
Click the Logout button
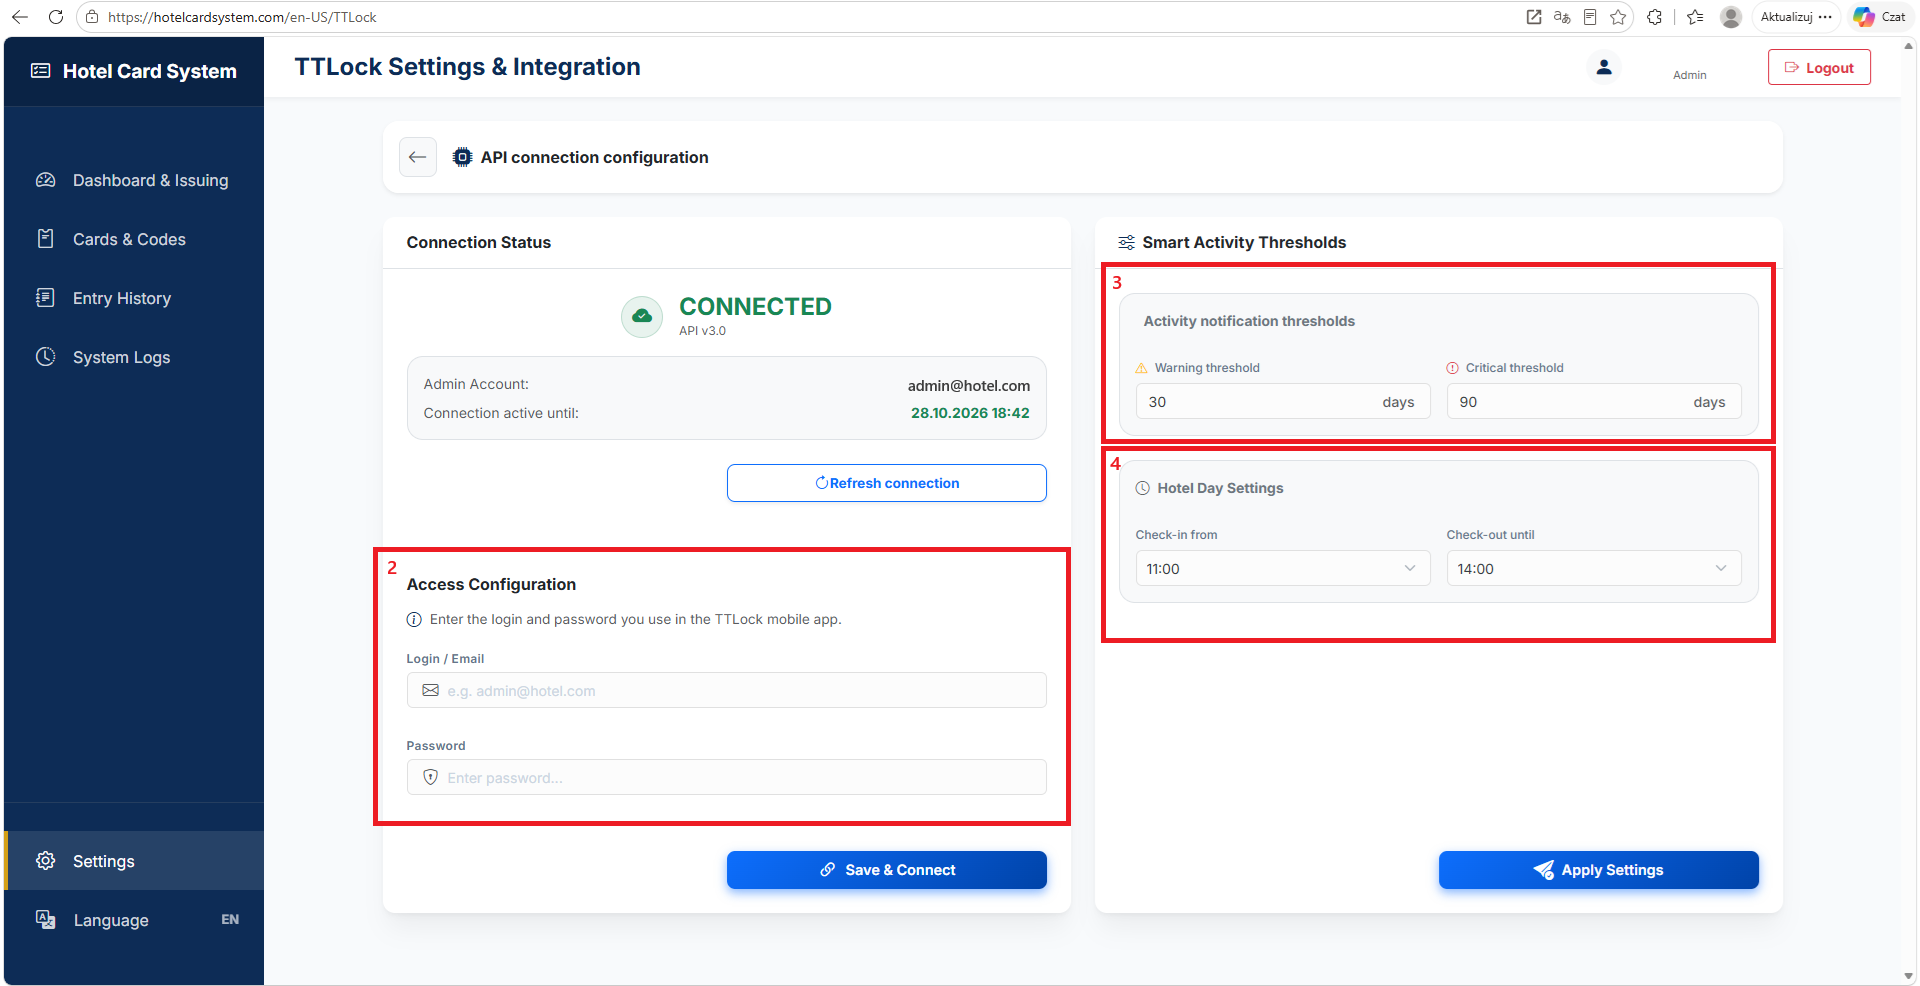pos(1819,68)
